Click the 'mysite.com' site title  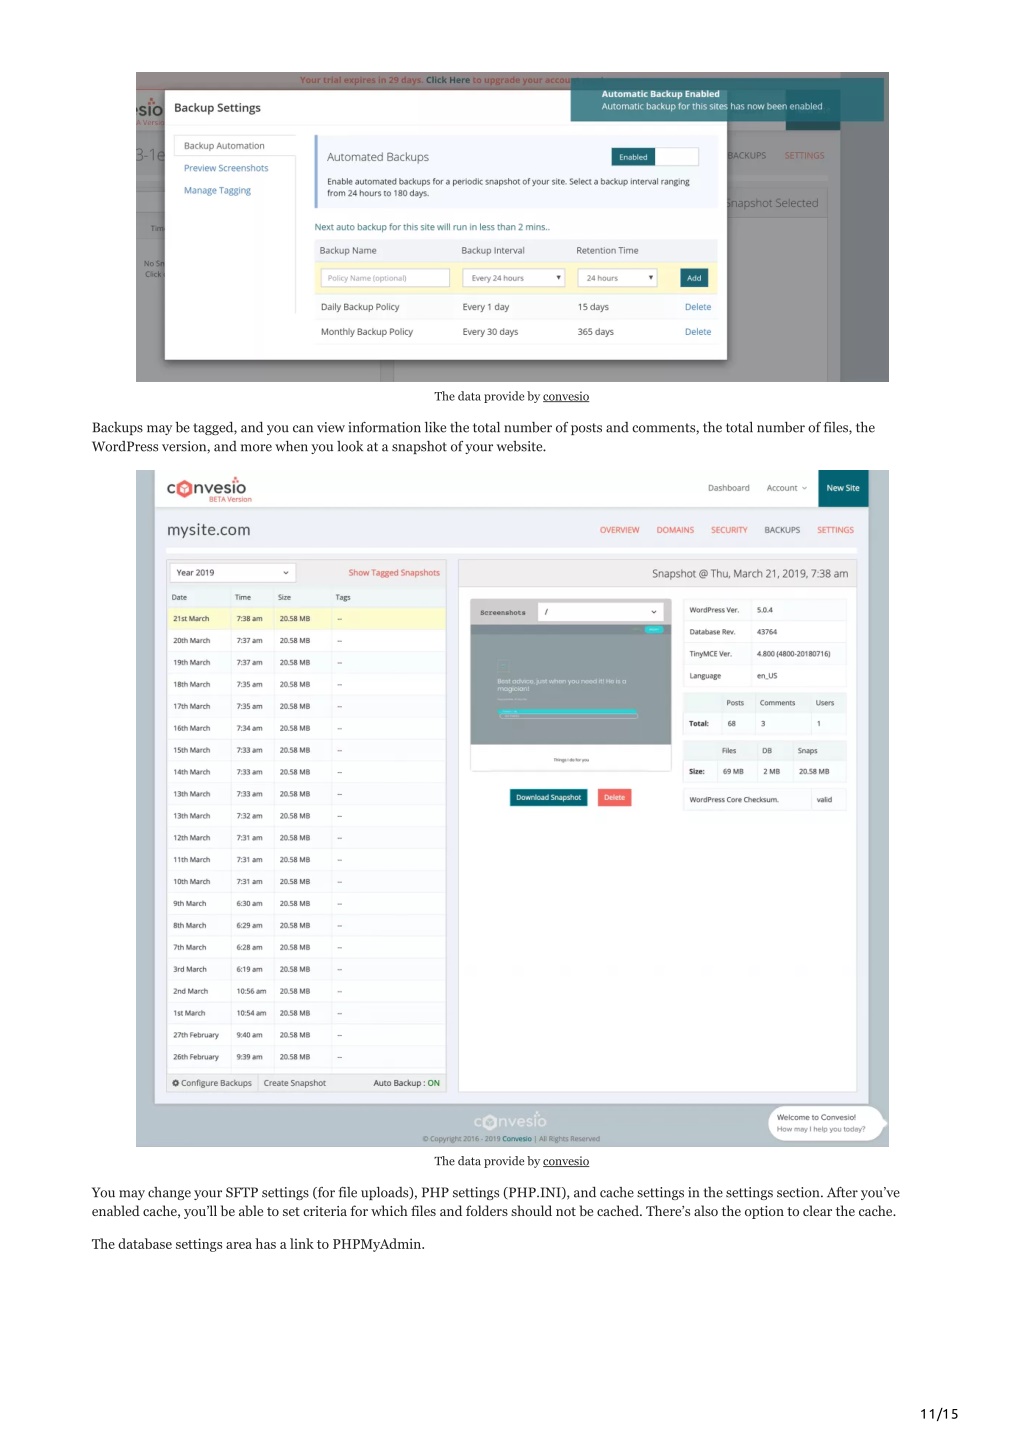click(208, 530)
